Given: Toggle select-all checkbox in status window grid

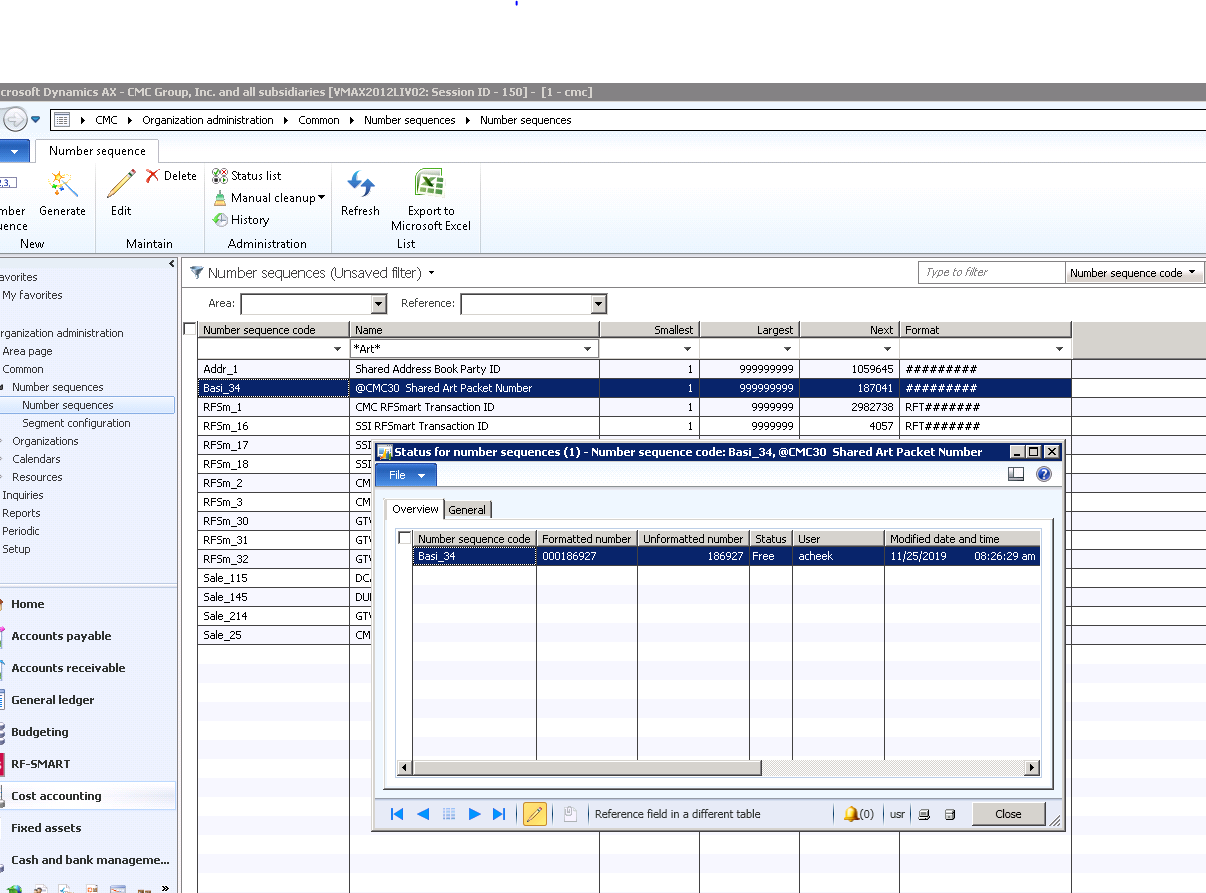Looking at the screenshot, I should pyautogui.click(x=405, y=538).
